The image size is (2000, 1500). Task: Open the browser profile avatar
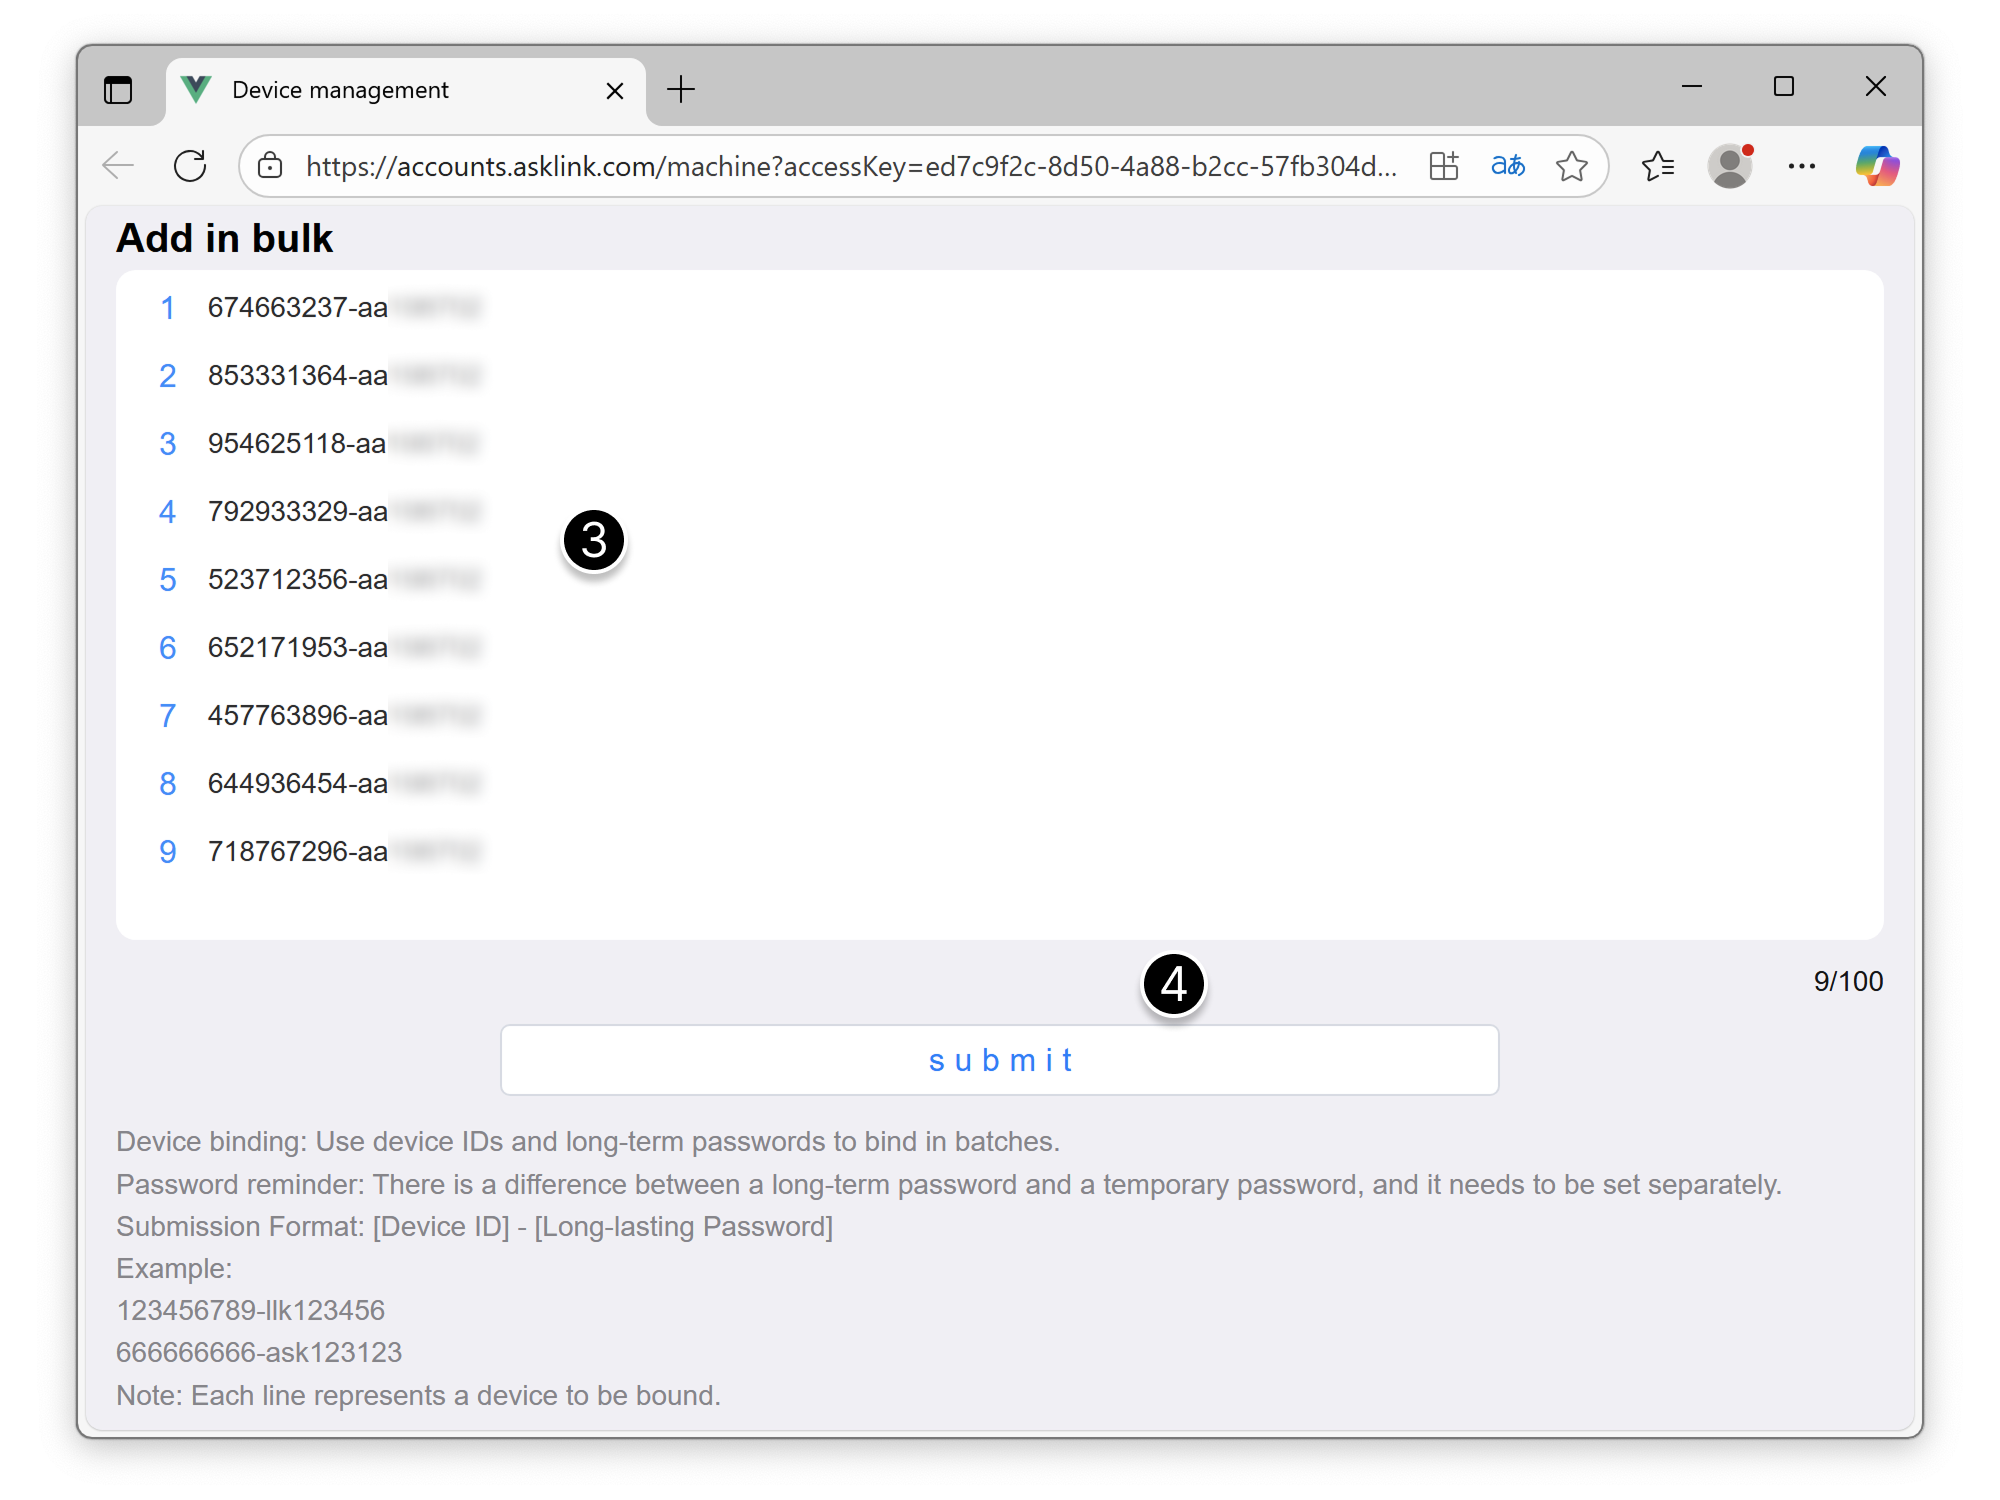pos(1730,166)
